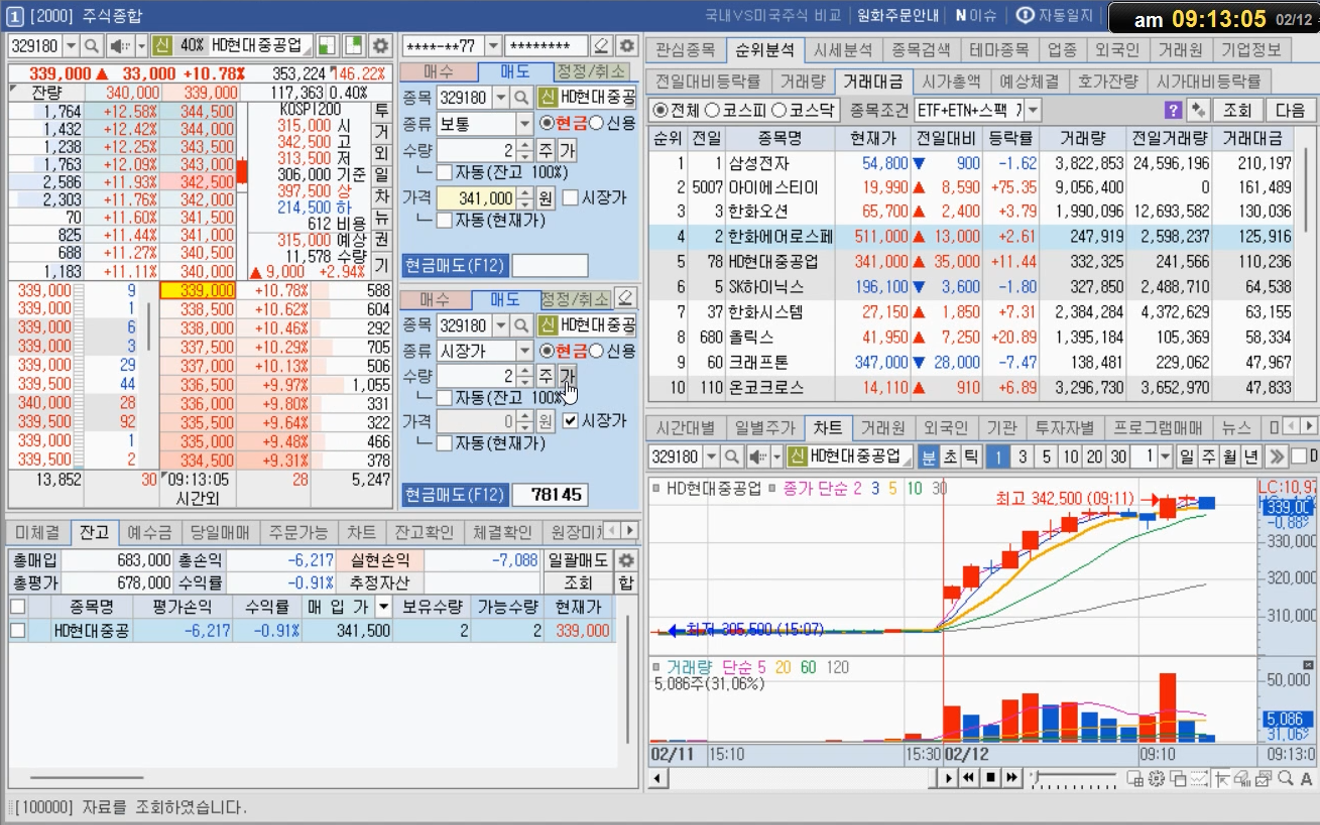Increase quantity with stepper in upper form

point(525,145)
